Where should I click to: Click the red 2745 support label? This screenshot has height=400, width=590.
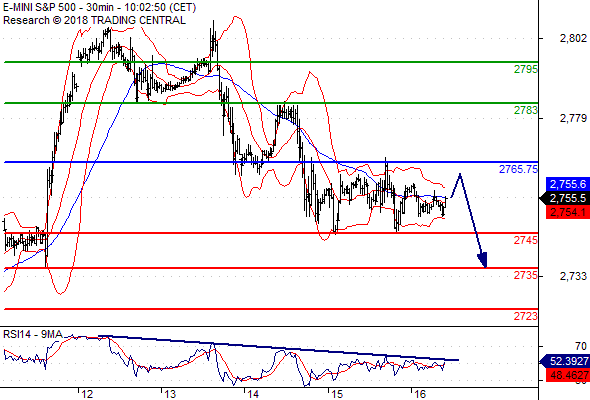[526, 240]
